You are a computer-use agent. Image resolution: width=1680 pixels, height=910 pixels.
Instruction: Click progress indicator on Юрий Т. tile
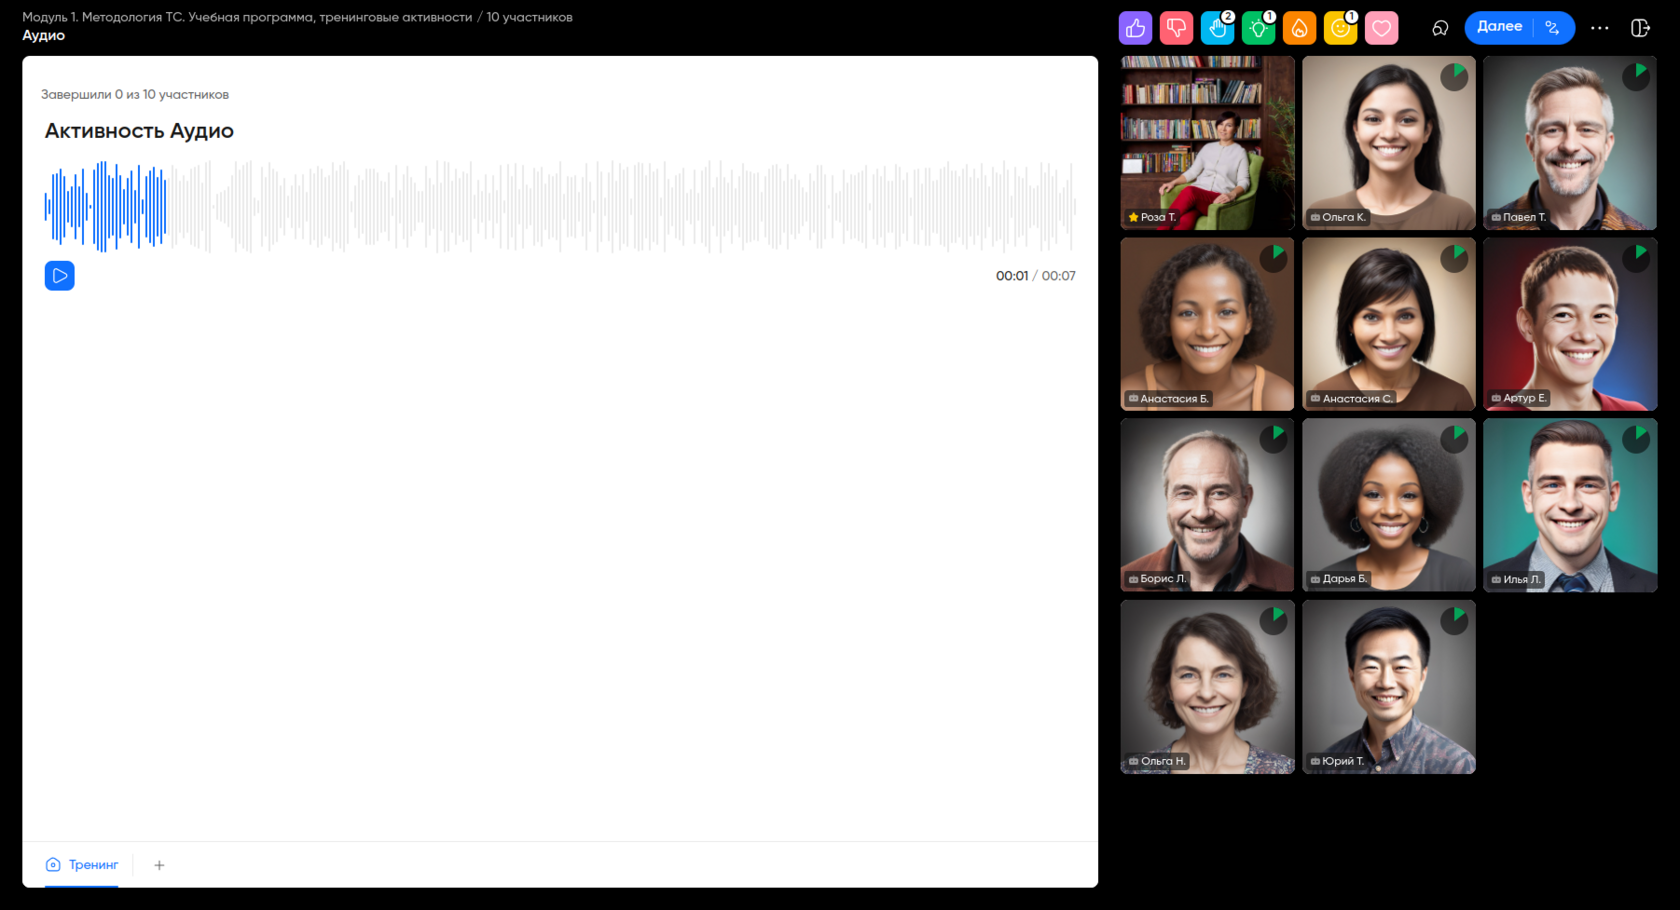[x=1454, y=620]
